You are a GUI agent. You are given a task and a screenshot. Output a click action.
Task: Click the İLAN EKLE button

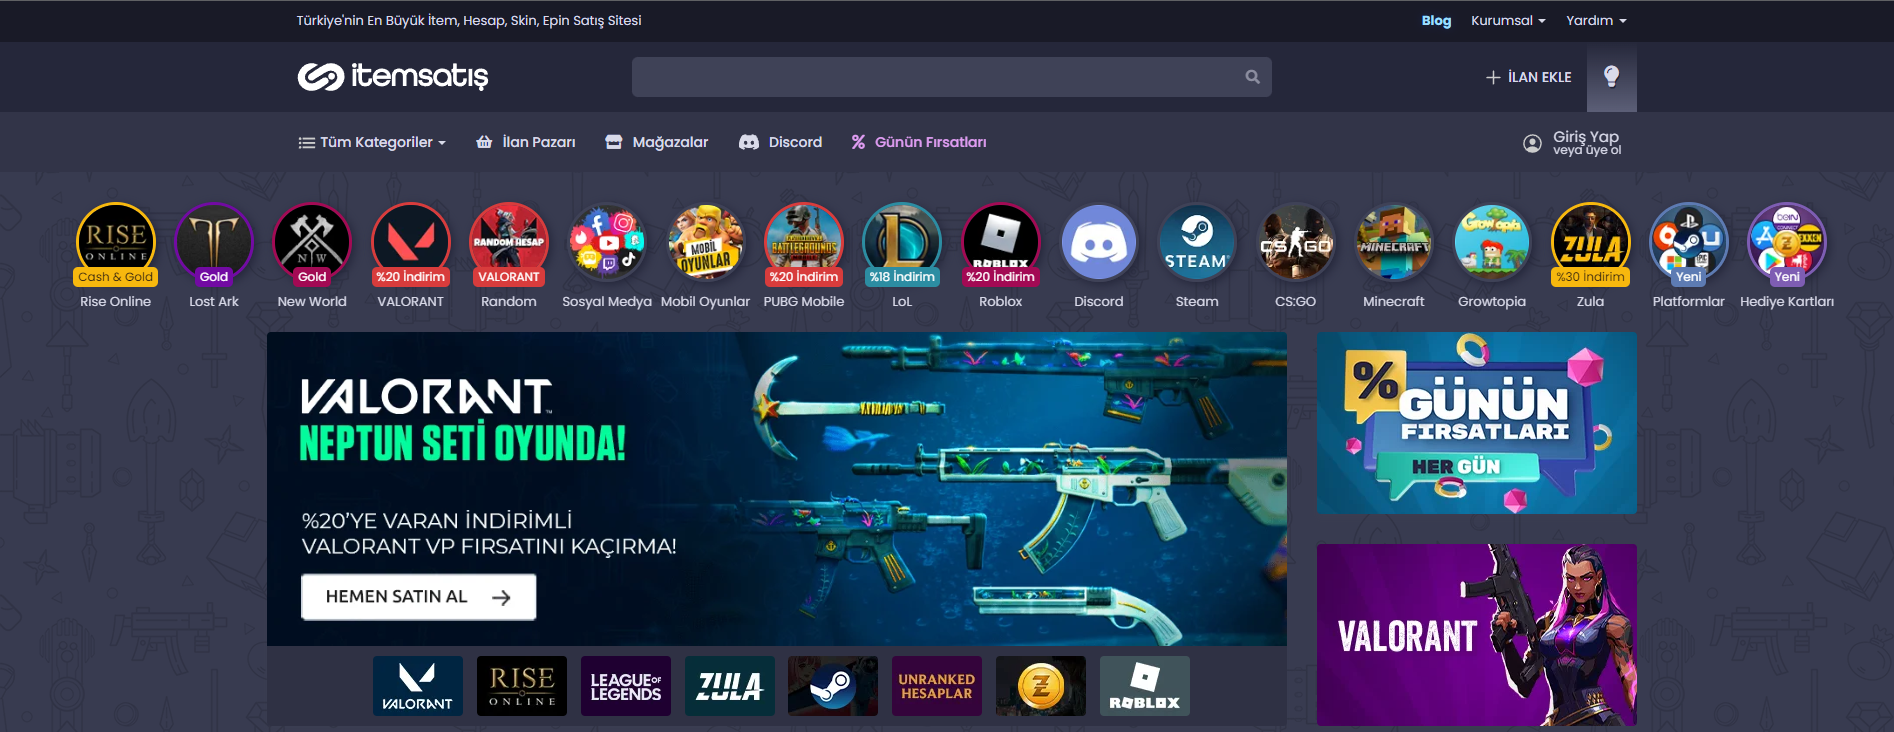coord(1528,77)
